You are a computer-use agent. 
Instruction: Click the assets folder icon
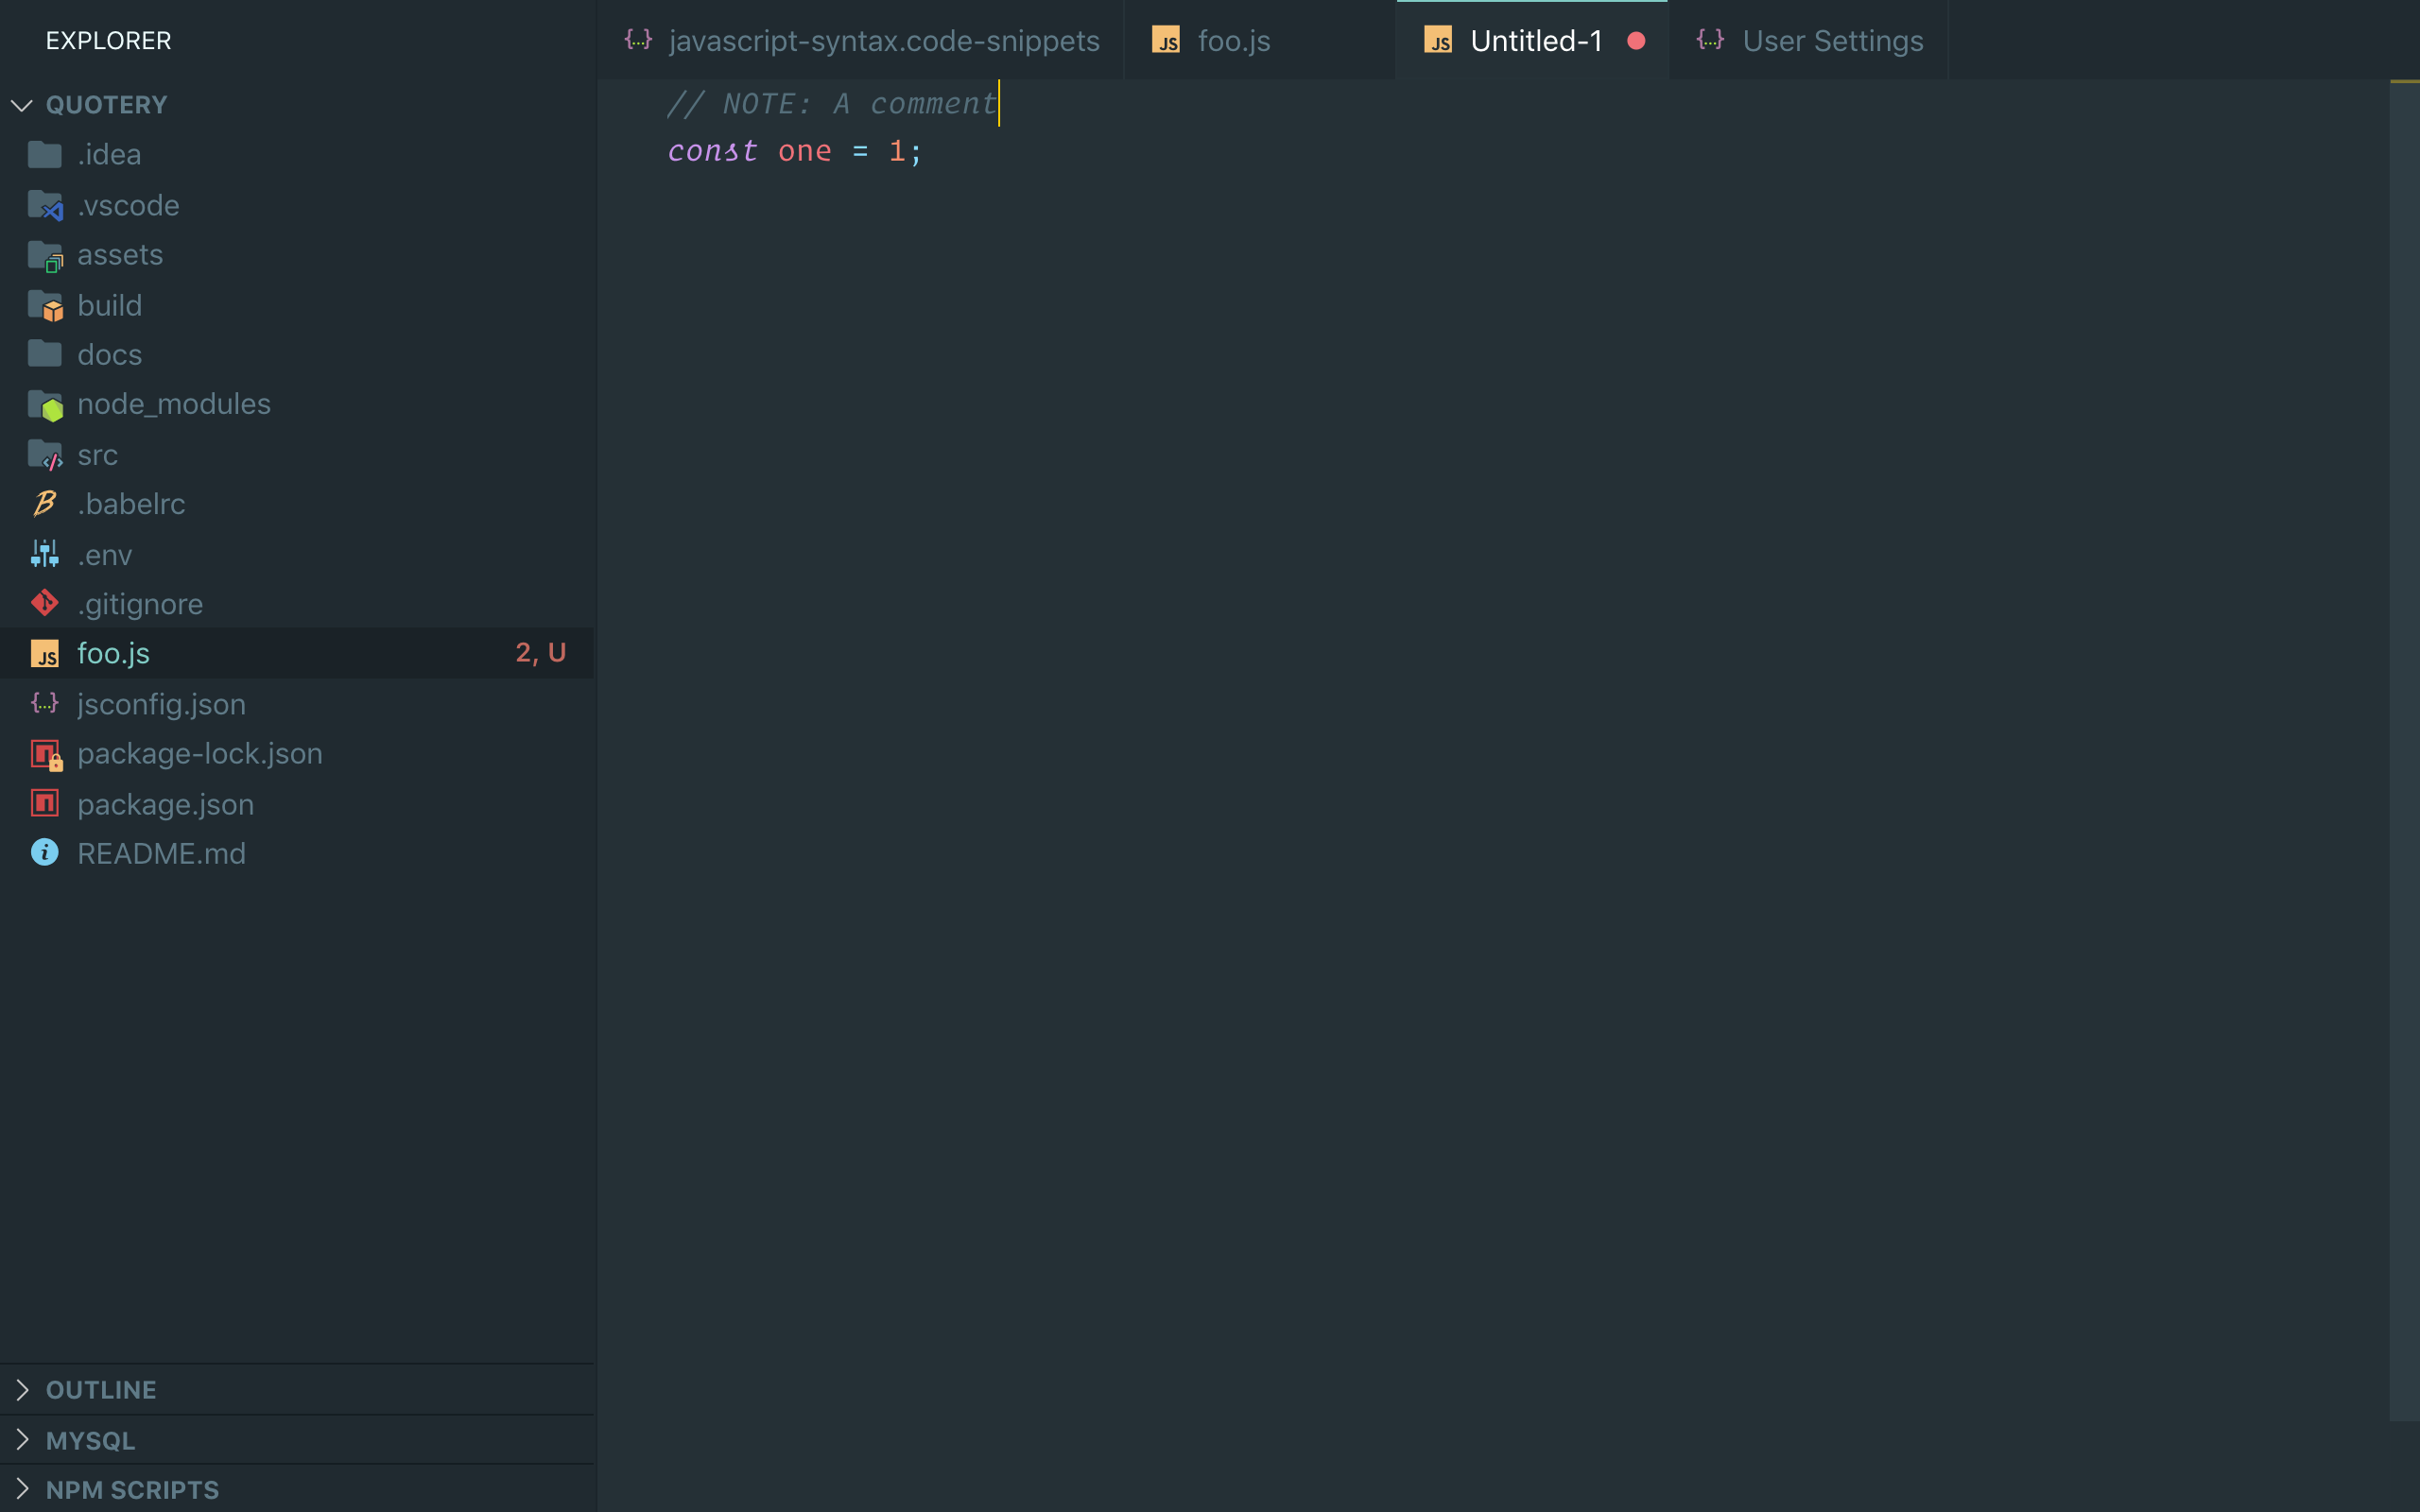point(45,255)
